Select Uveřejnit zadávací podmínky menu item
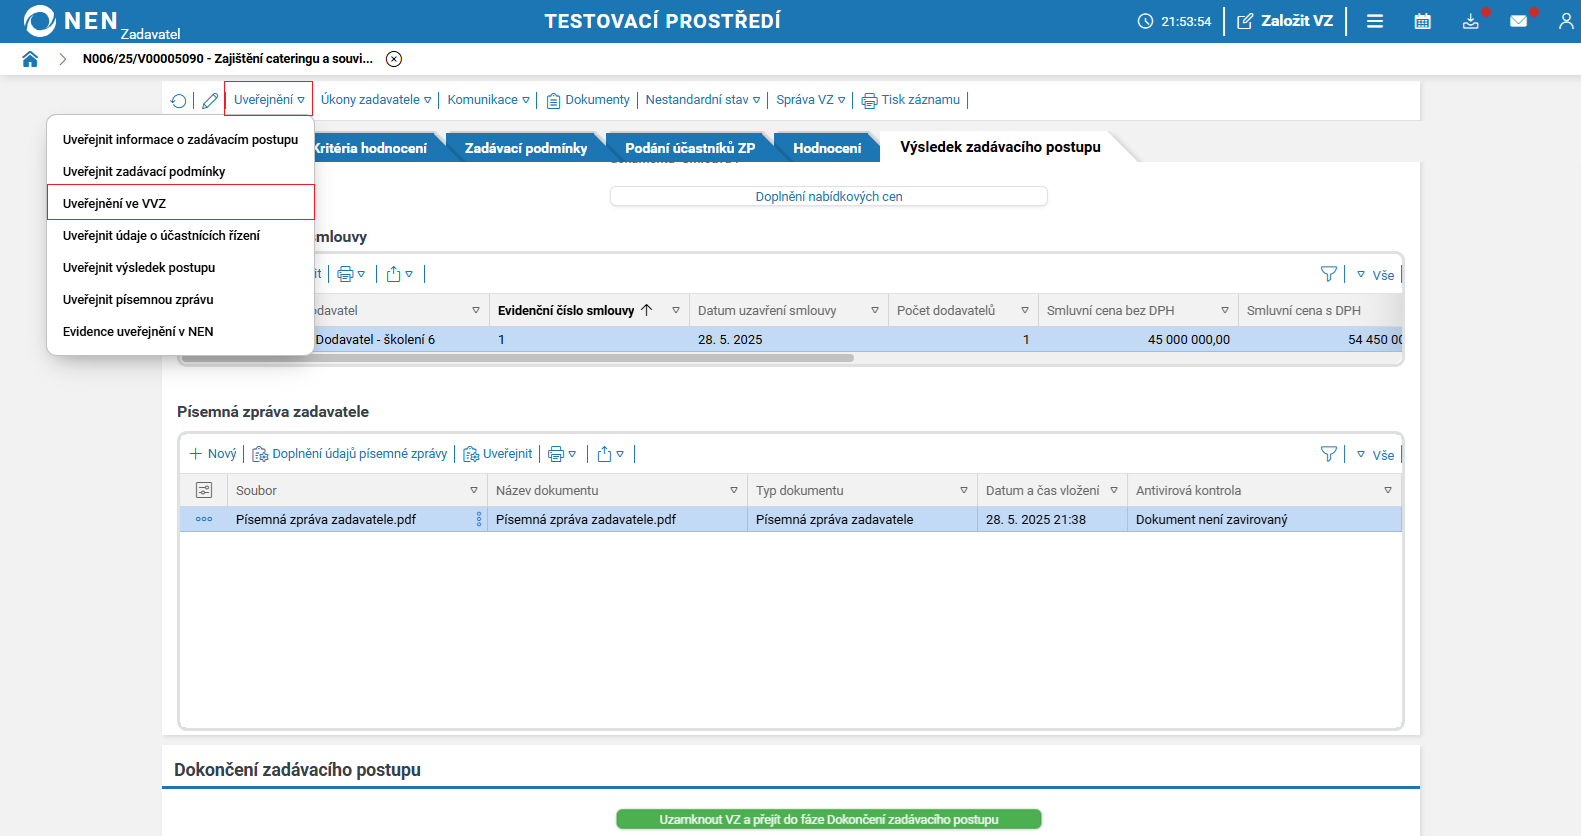 181,172
